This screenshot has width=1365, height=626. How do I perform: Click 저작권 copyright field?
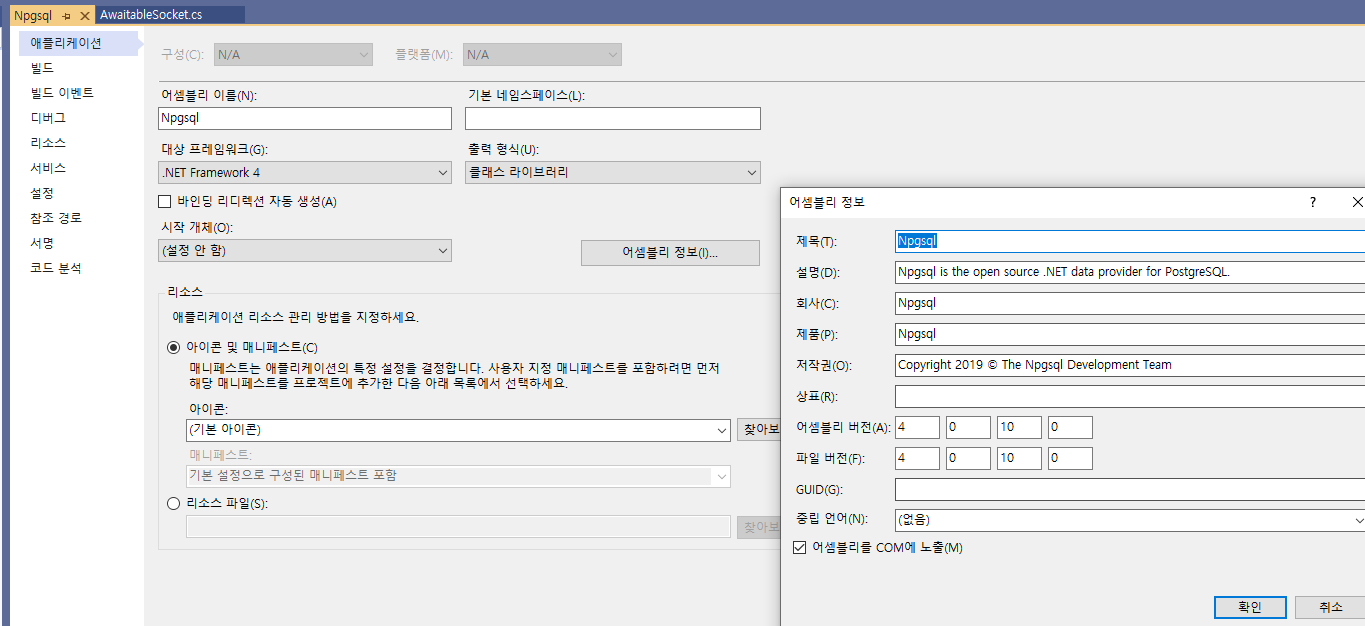(x=1130, y=365)
